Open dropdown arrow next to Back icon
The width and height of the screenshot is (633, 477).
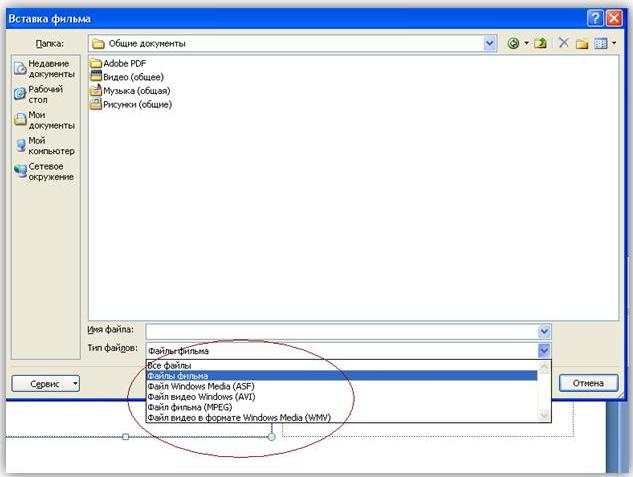(526, 43)
